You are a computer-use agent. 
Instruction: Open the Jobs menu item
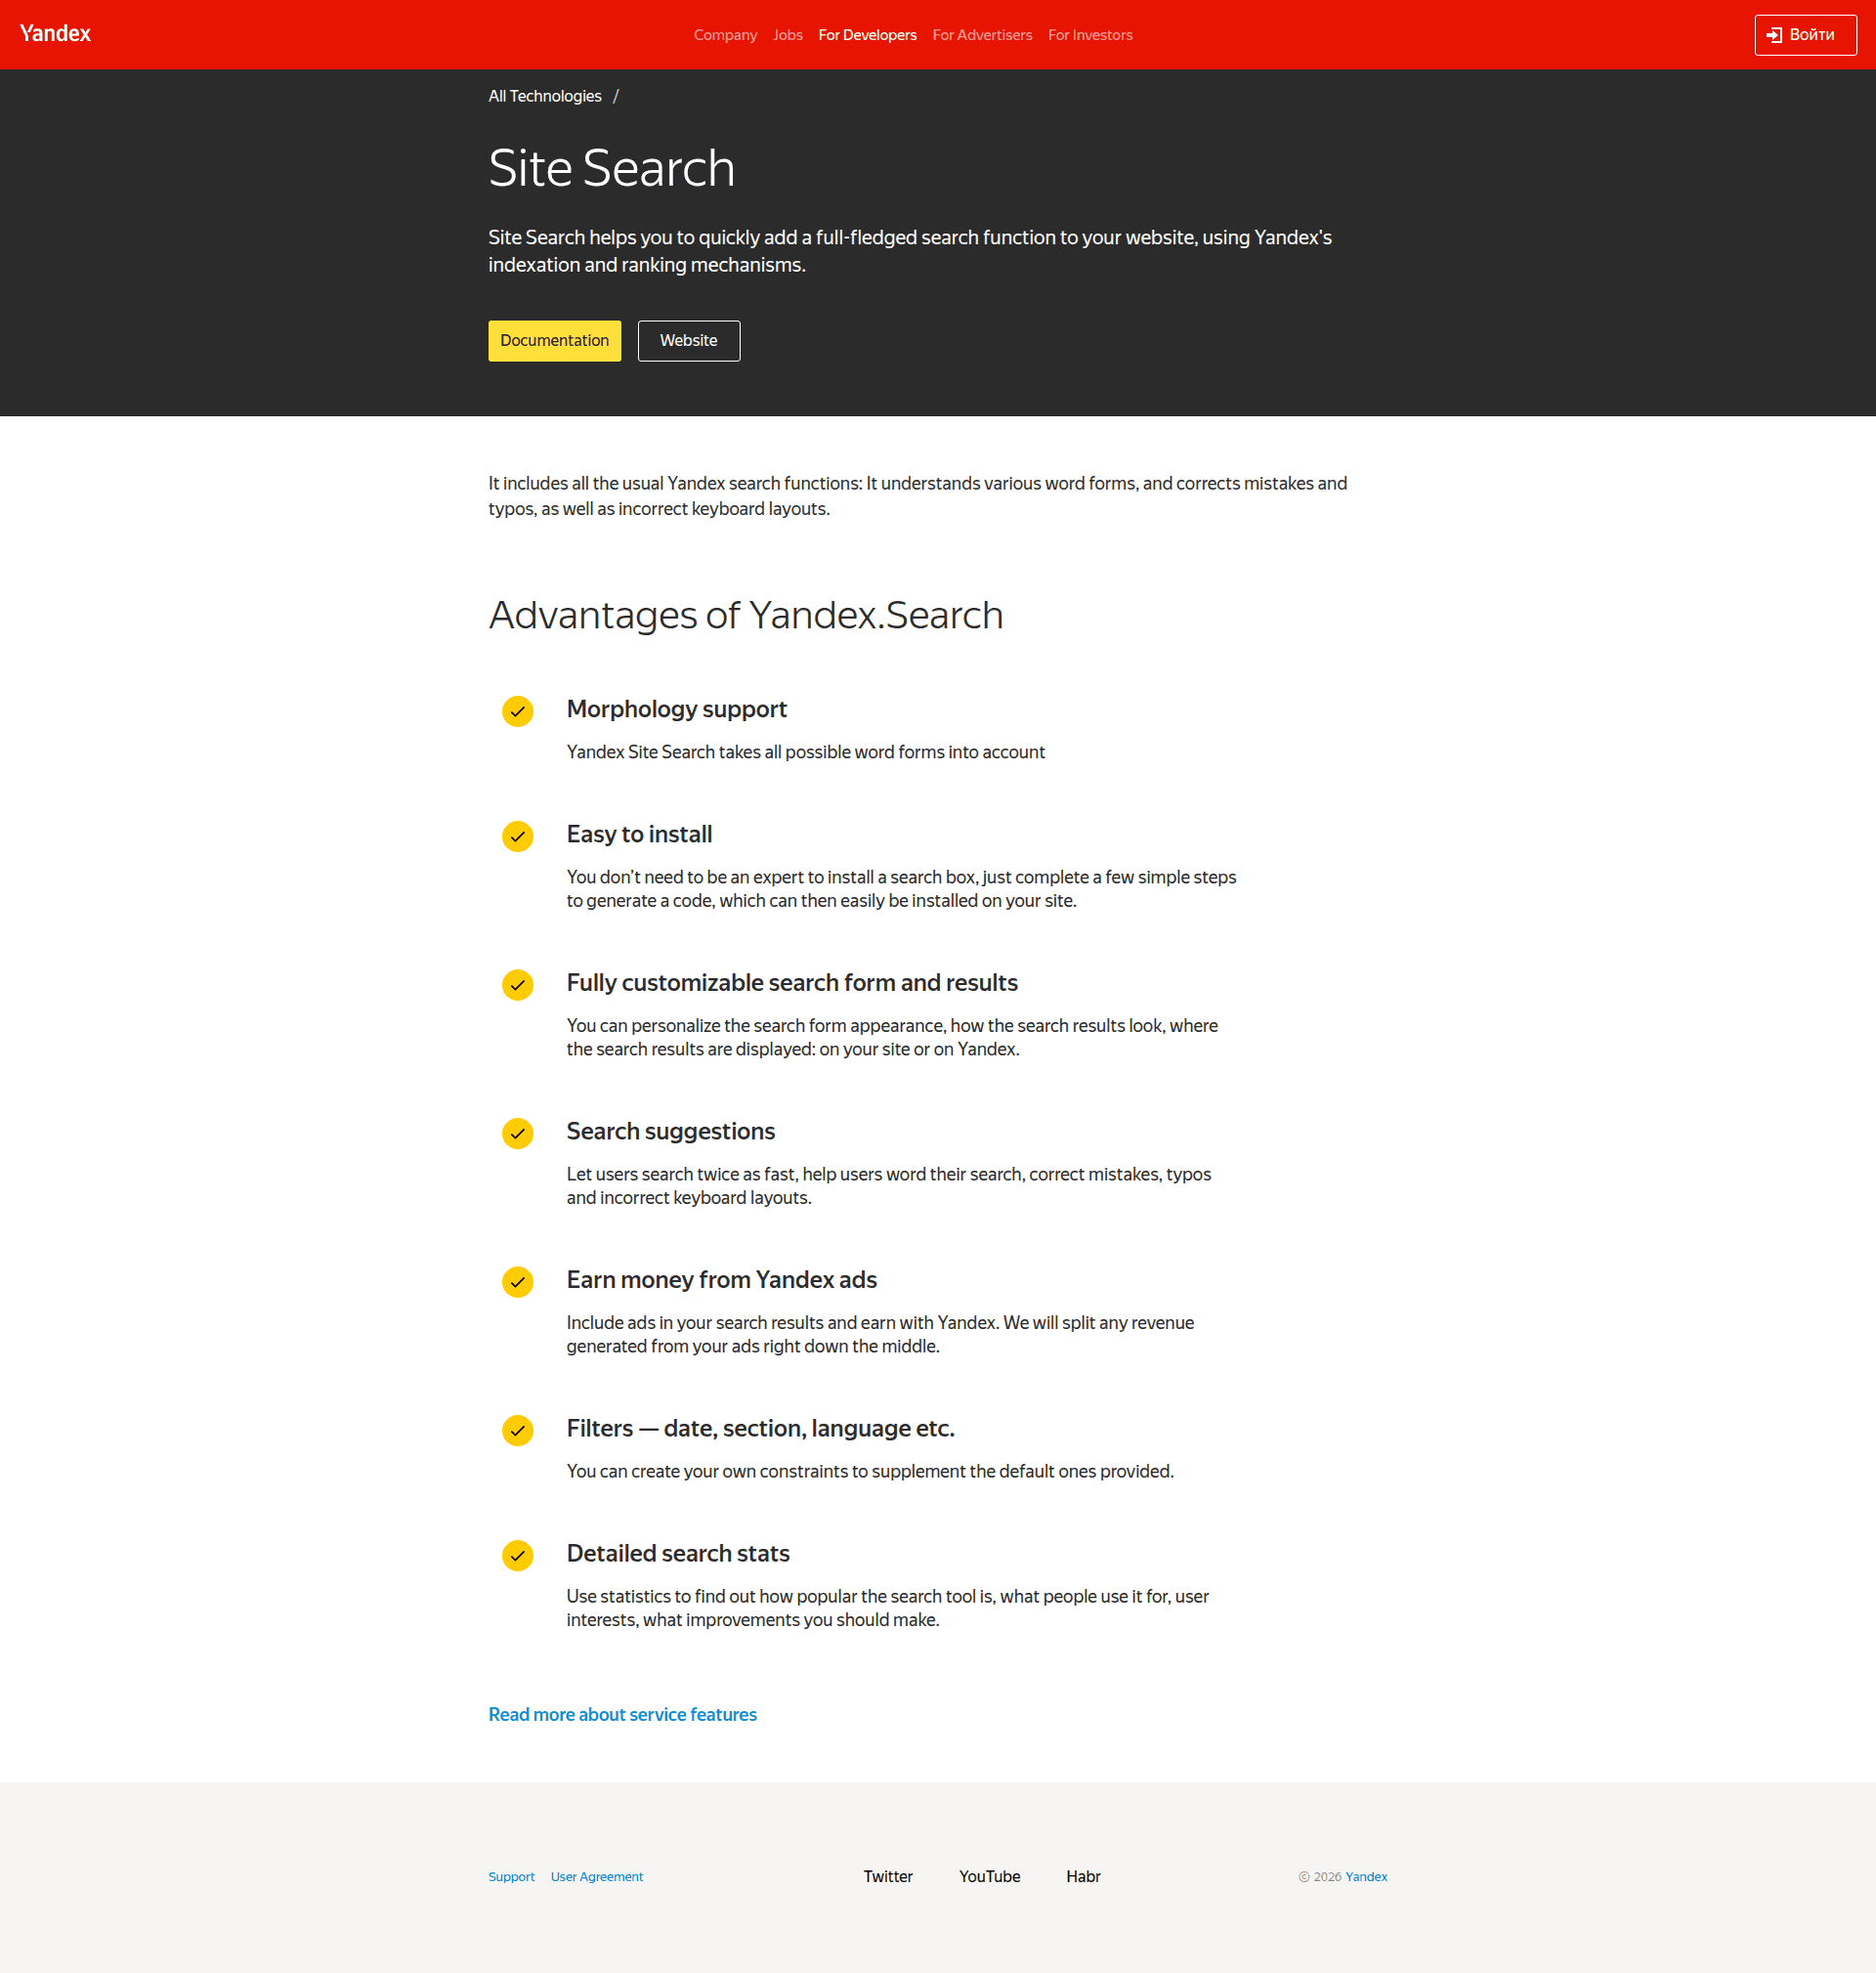(x=787, y=35)
